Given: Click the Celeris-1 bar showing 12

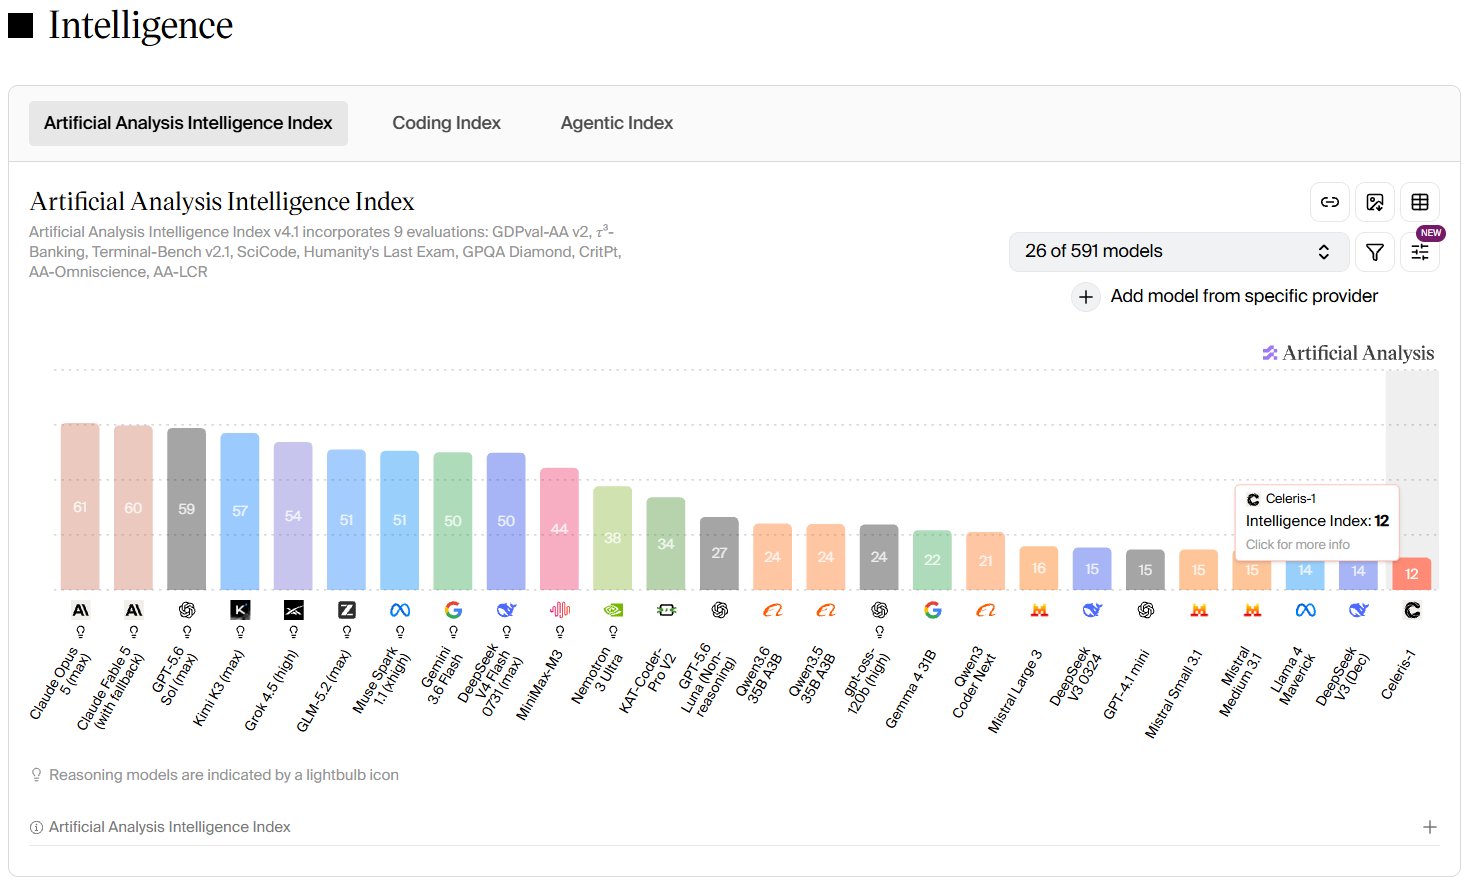Looking at the screenshot, I should click(1412, 574).
